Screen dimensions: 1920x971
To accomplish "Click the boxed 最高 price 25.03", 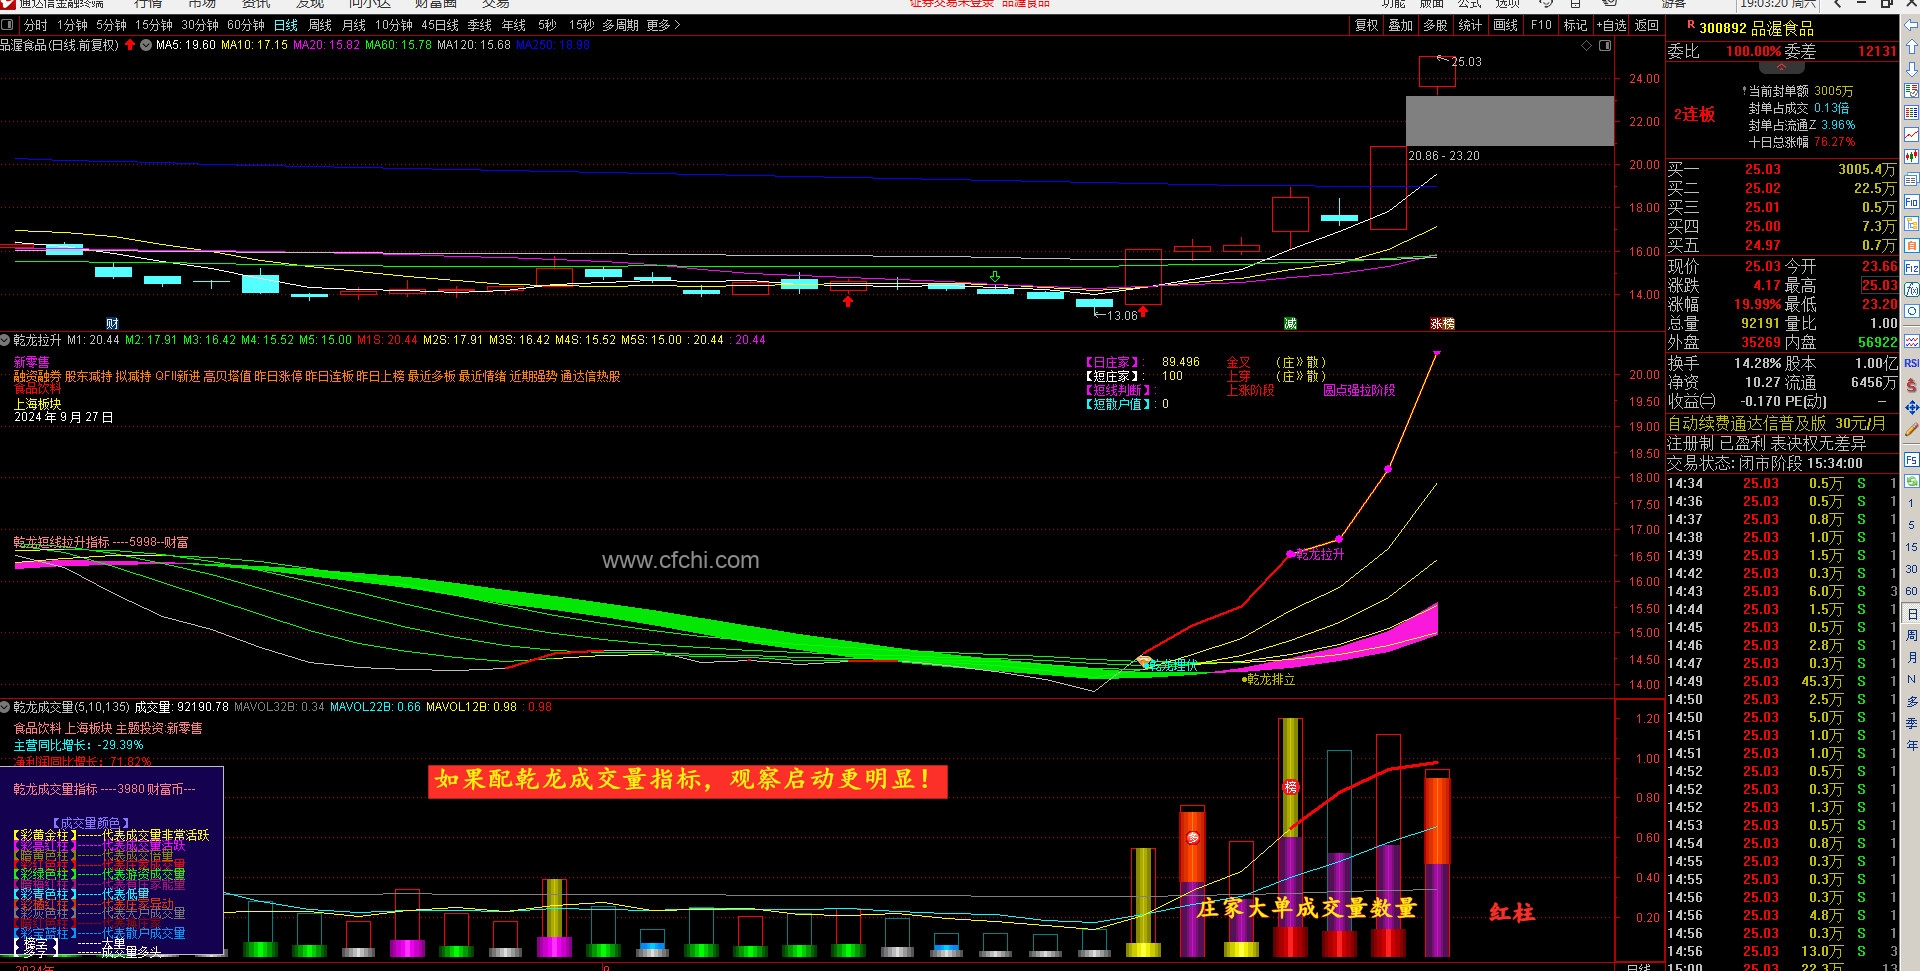I will click(1879, 285).
